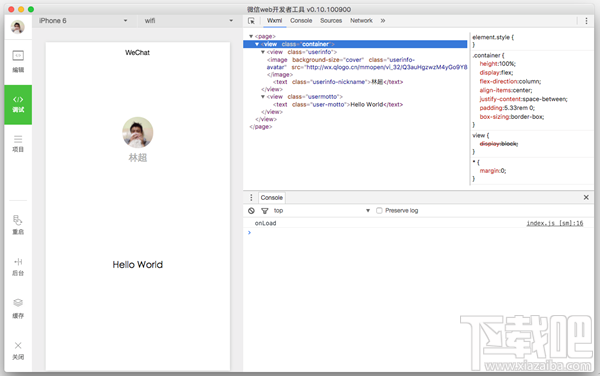600x376 pixels.
Task: Collapse the page element node
Action: coord(251,36)
